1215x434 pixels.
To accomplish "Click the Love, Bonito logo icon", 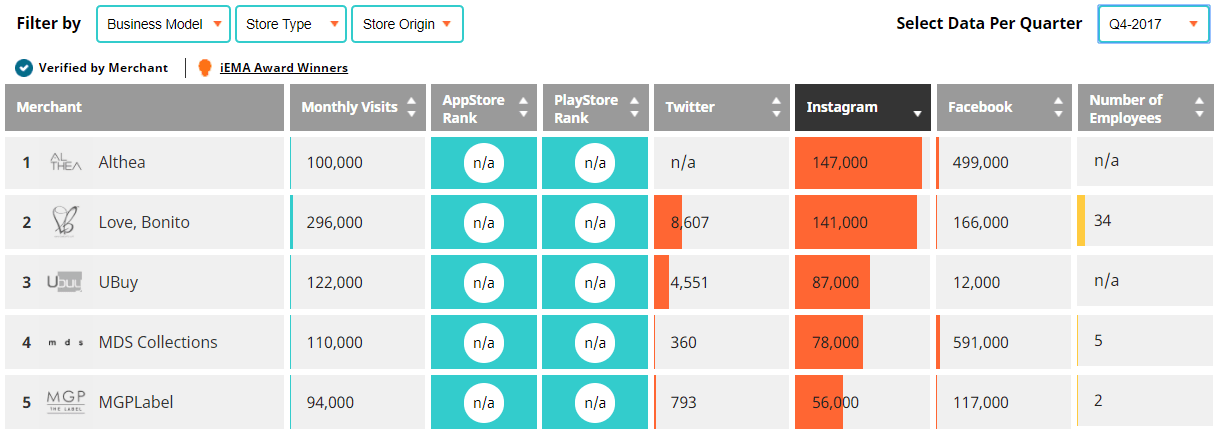I will click(x=67, y=222).
